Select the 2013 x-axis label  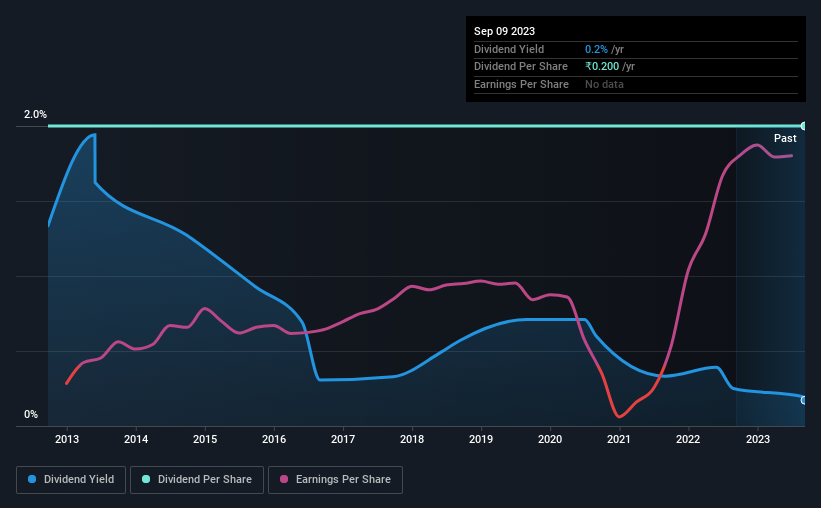67,439
